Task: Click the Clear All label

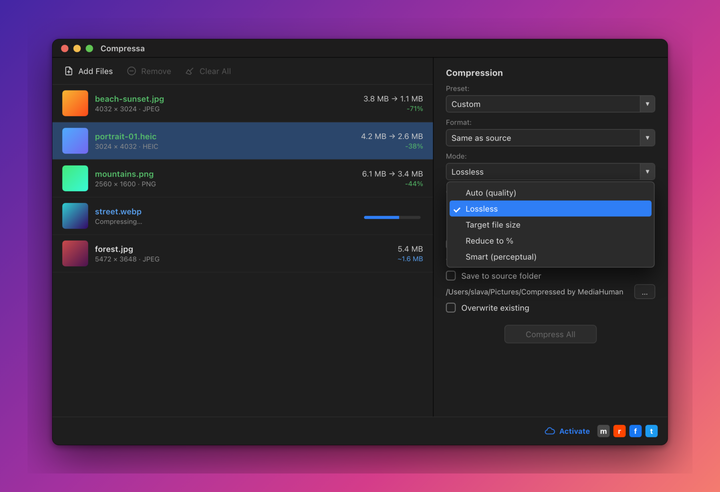Action: point(215,71)
